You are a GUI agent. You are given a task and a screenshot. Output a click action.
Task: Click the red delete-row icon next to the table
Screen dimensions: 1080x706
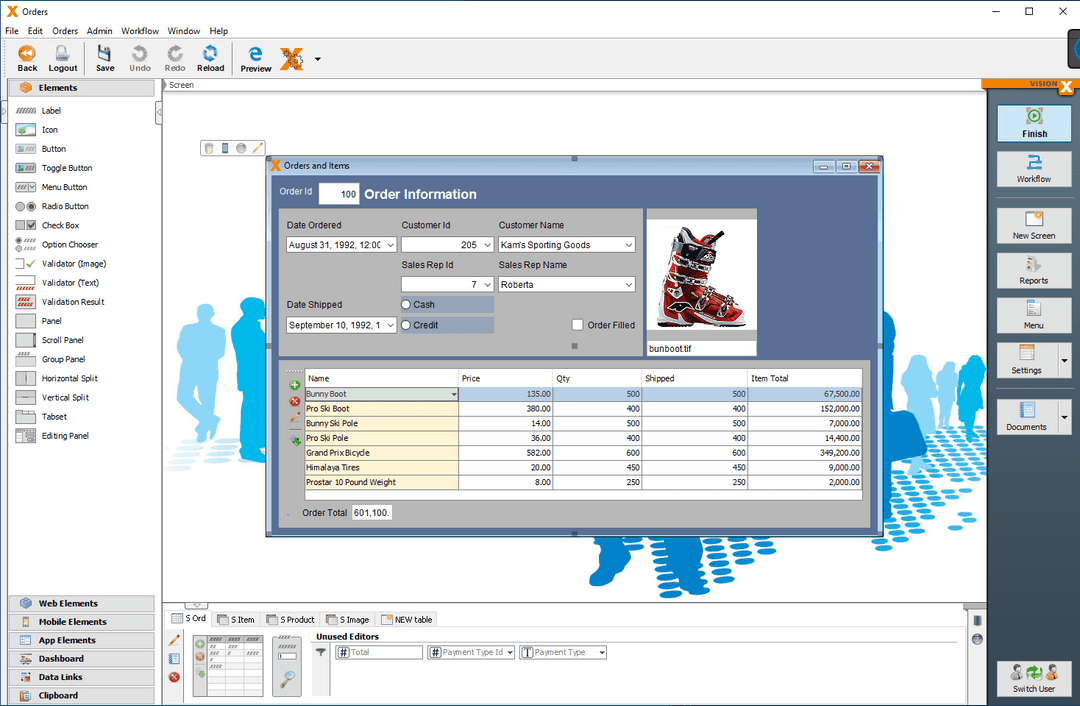click(293, 401)
